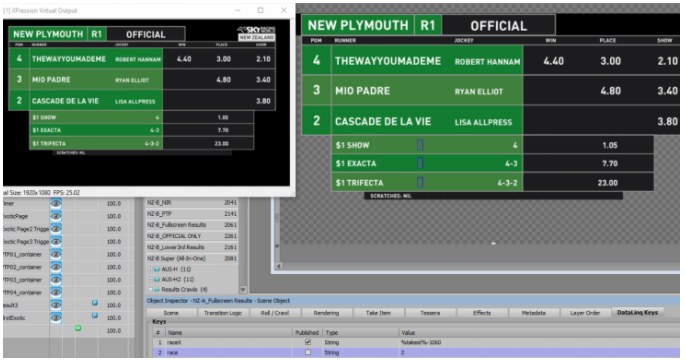Image resolution: width=686 pixels, height=361 pixels.
Task: Click the Results Crawls folder icon
Action: [157, 290]
